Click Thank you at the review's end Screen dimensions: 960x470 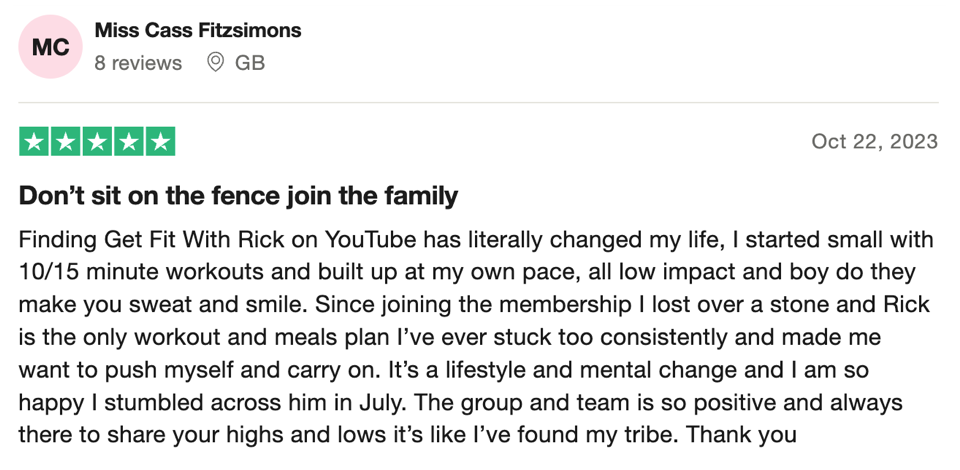(x=741, y=435)
